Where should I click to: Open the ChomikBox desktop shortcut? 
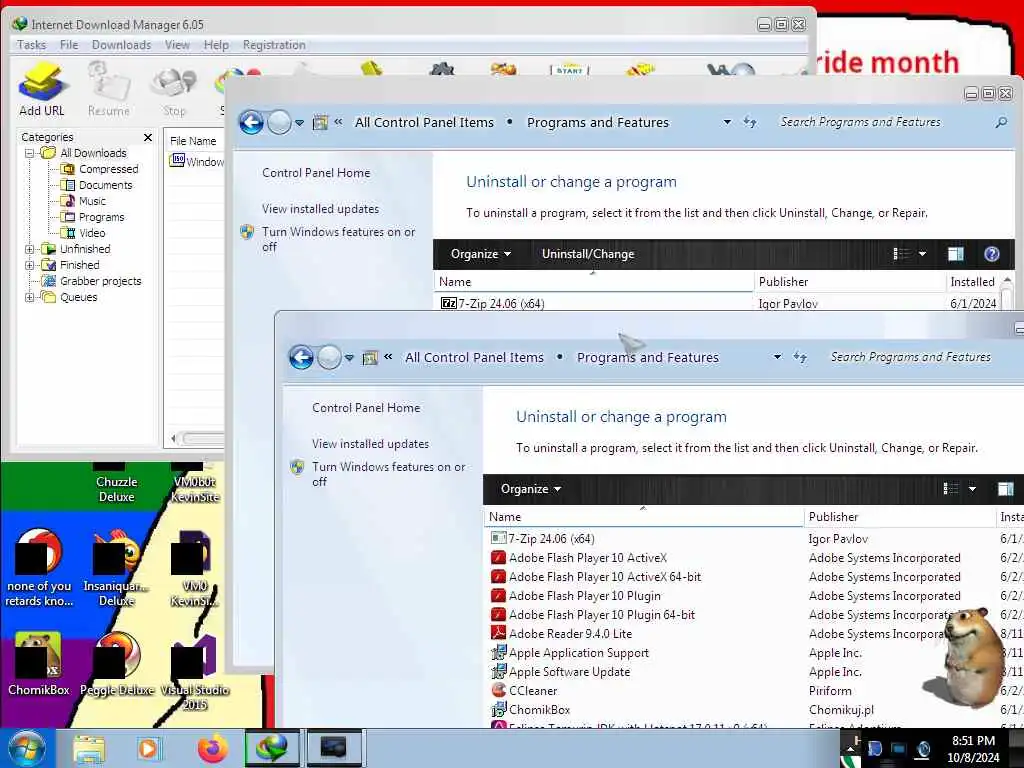(x=39, y=663)
